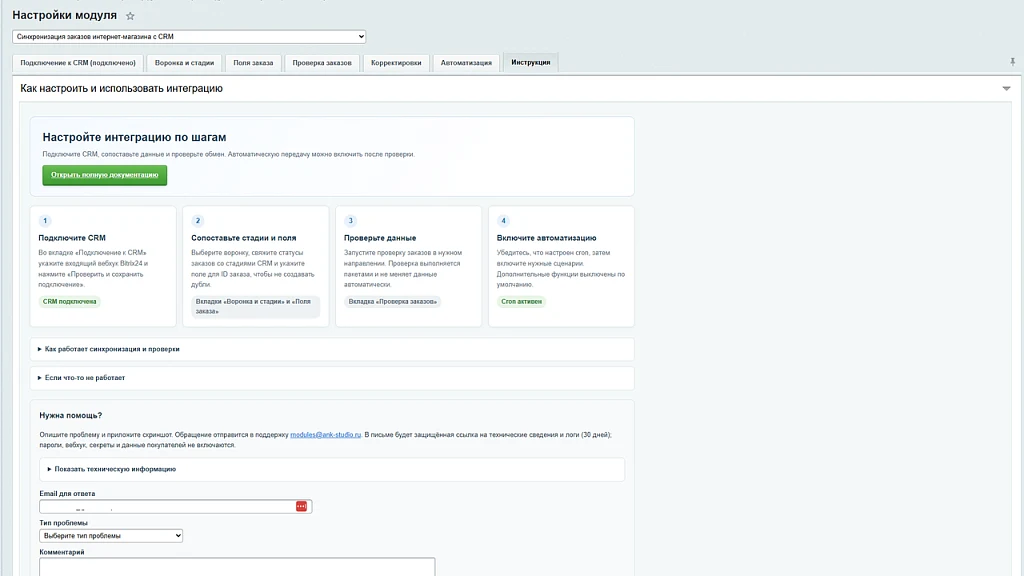Select the Проверка заказов tab
Screen dimensions: 1024x576
[x=322, y=63]
